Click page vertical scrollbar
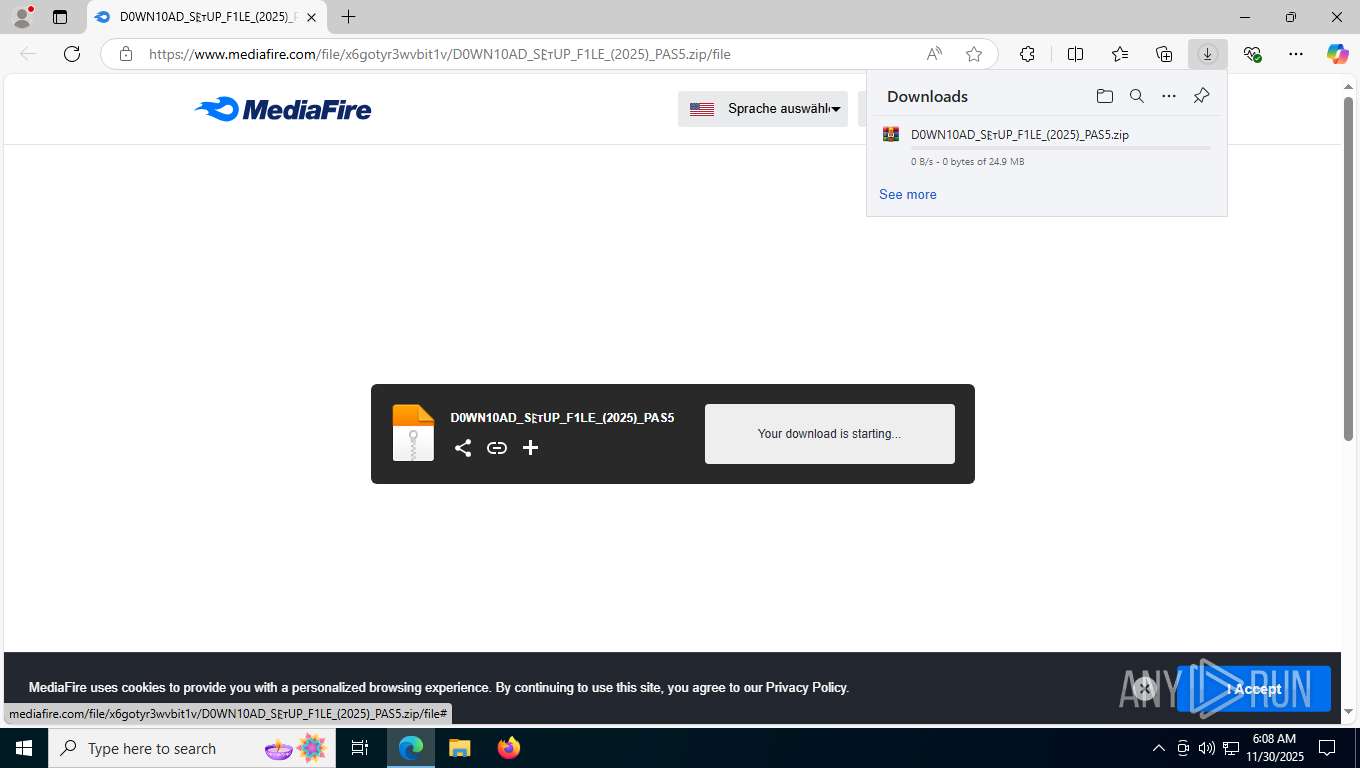Screen dimensions: 1360x768 click(x=1348, y=270)
